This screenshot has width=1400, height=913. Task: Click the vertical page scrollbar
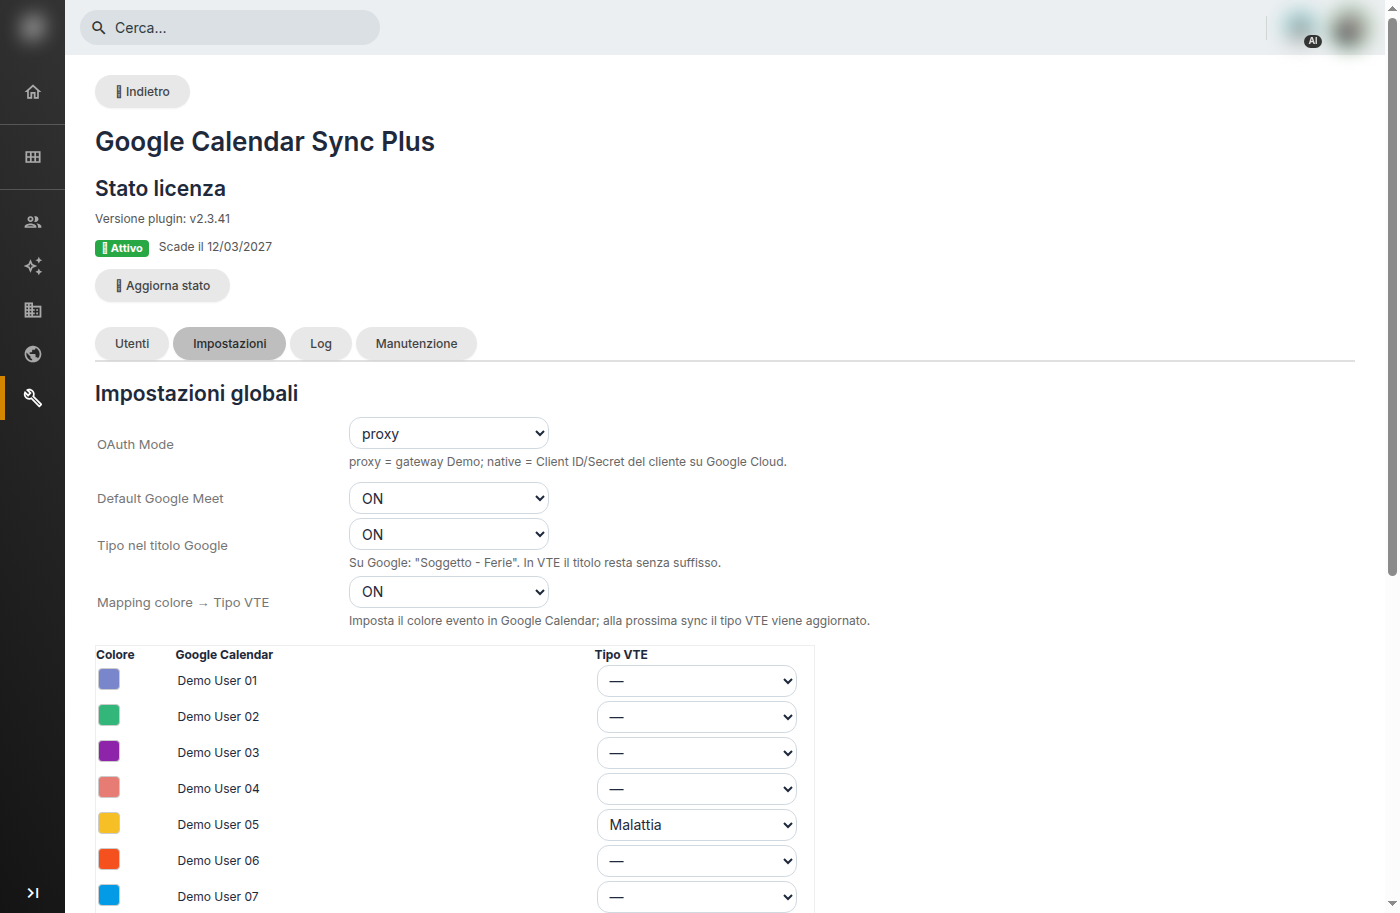[1392, 295]
